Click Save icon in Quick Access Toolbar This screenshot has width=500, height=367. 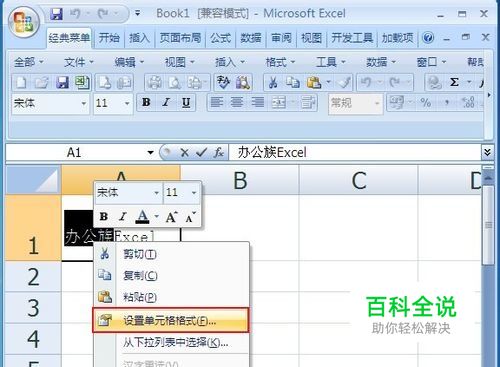pyautogui.click(x=56, y=14)
